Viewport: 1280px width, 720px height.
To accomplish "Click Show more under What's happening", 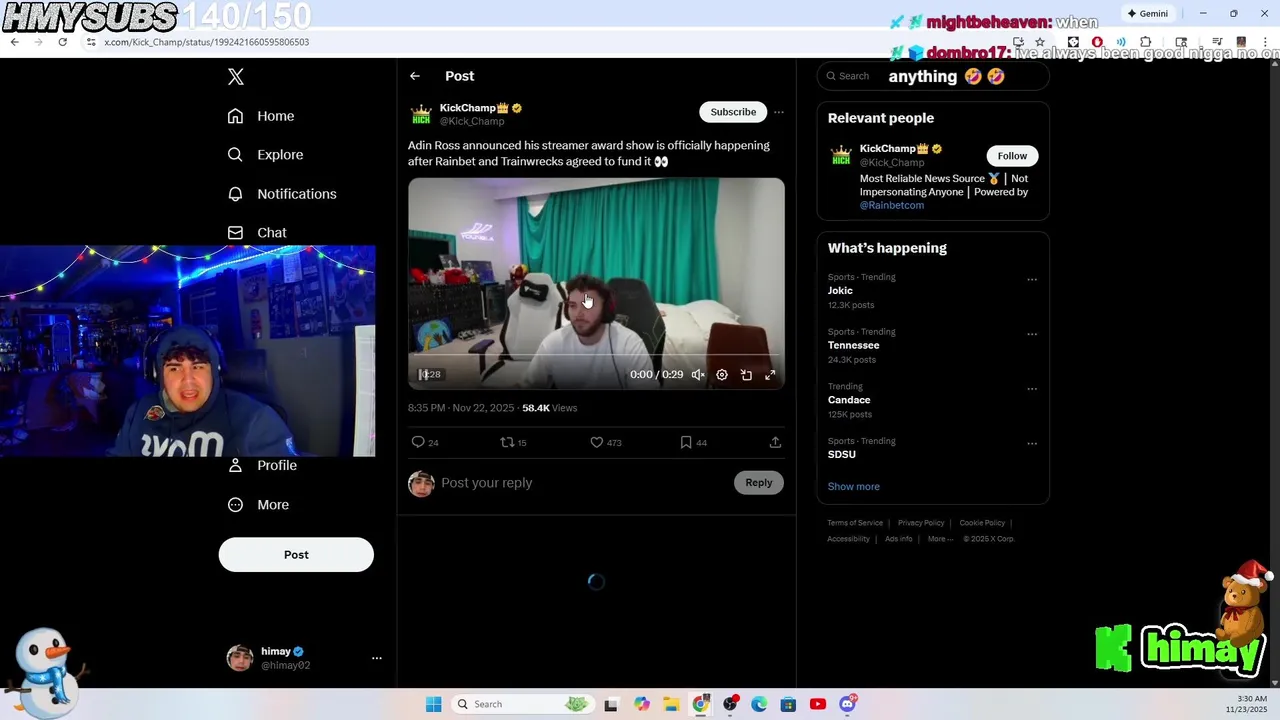I will coord(853,487).
